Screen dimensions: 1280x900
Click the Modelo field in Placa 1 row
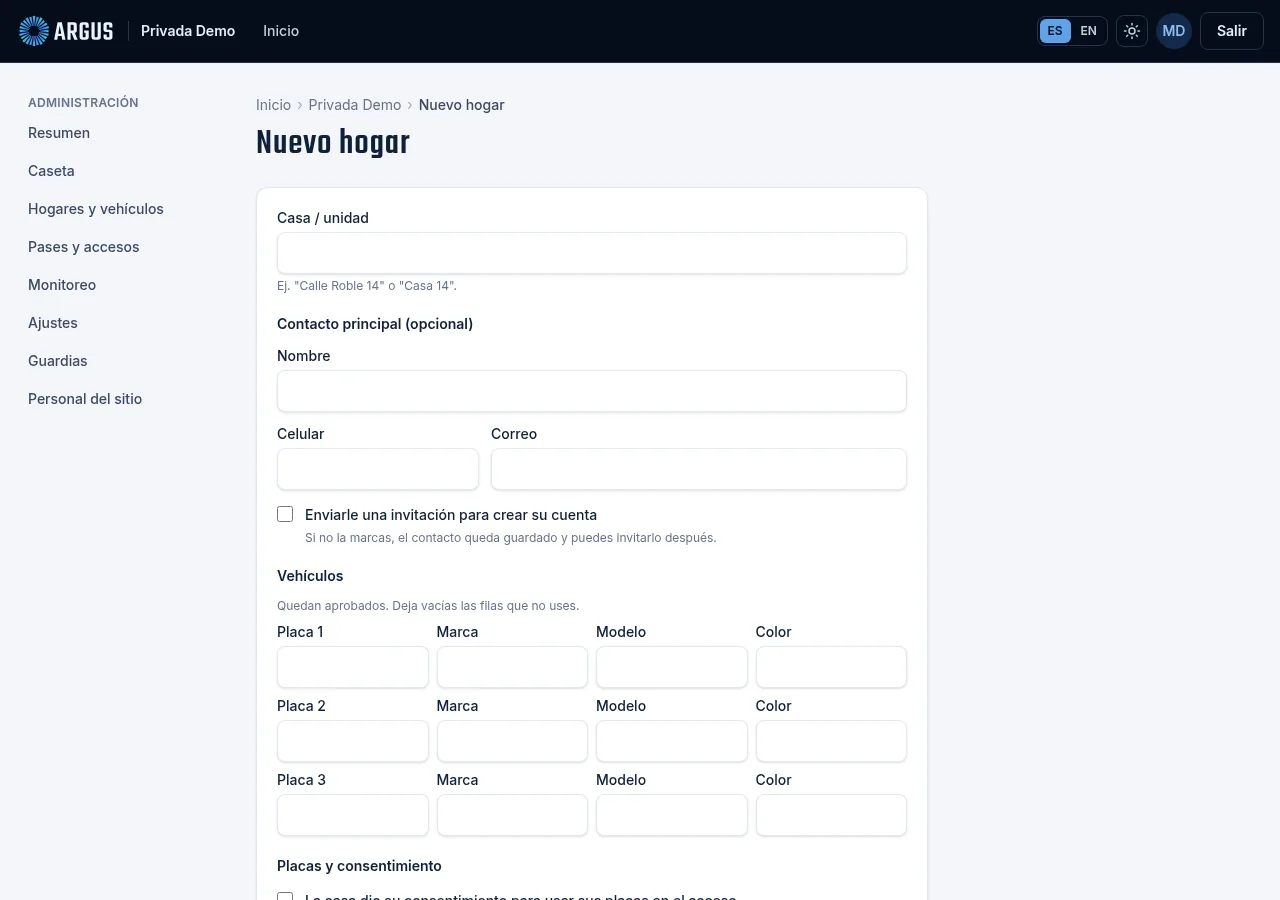click(x=672, y=667)
